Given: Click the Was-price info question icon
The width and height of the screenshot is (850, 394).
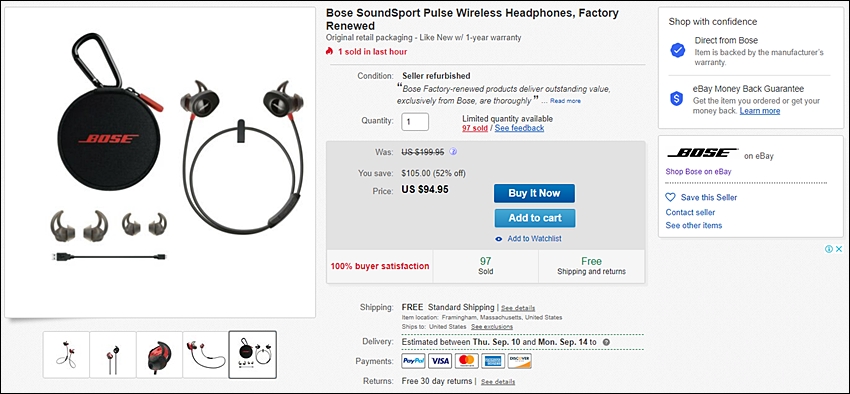Looking at the screenshot, I should click(x=453, y=152).
